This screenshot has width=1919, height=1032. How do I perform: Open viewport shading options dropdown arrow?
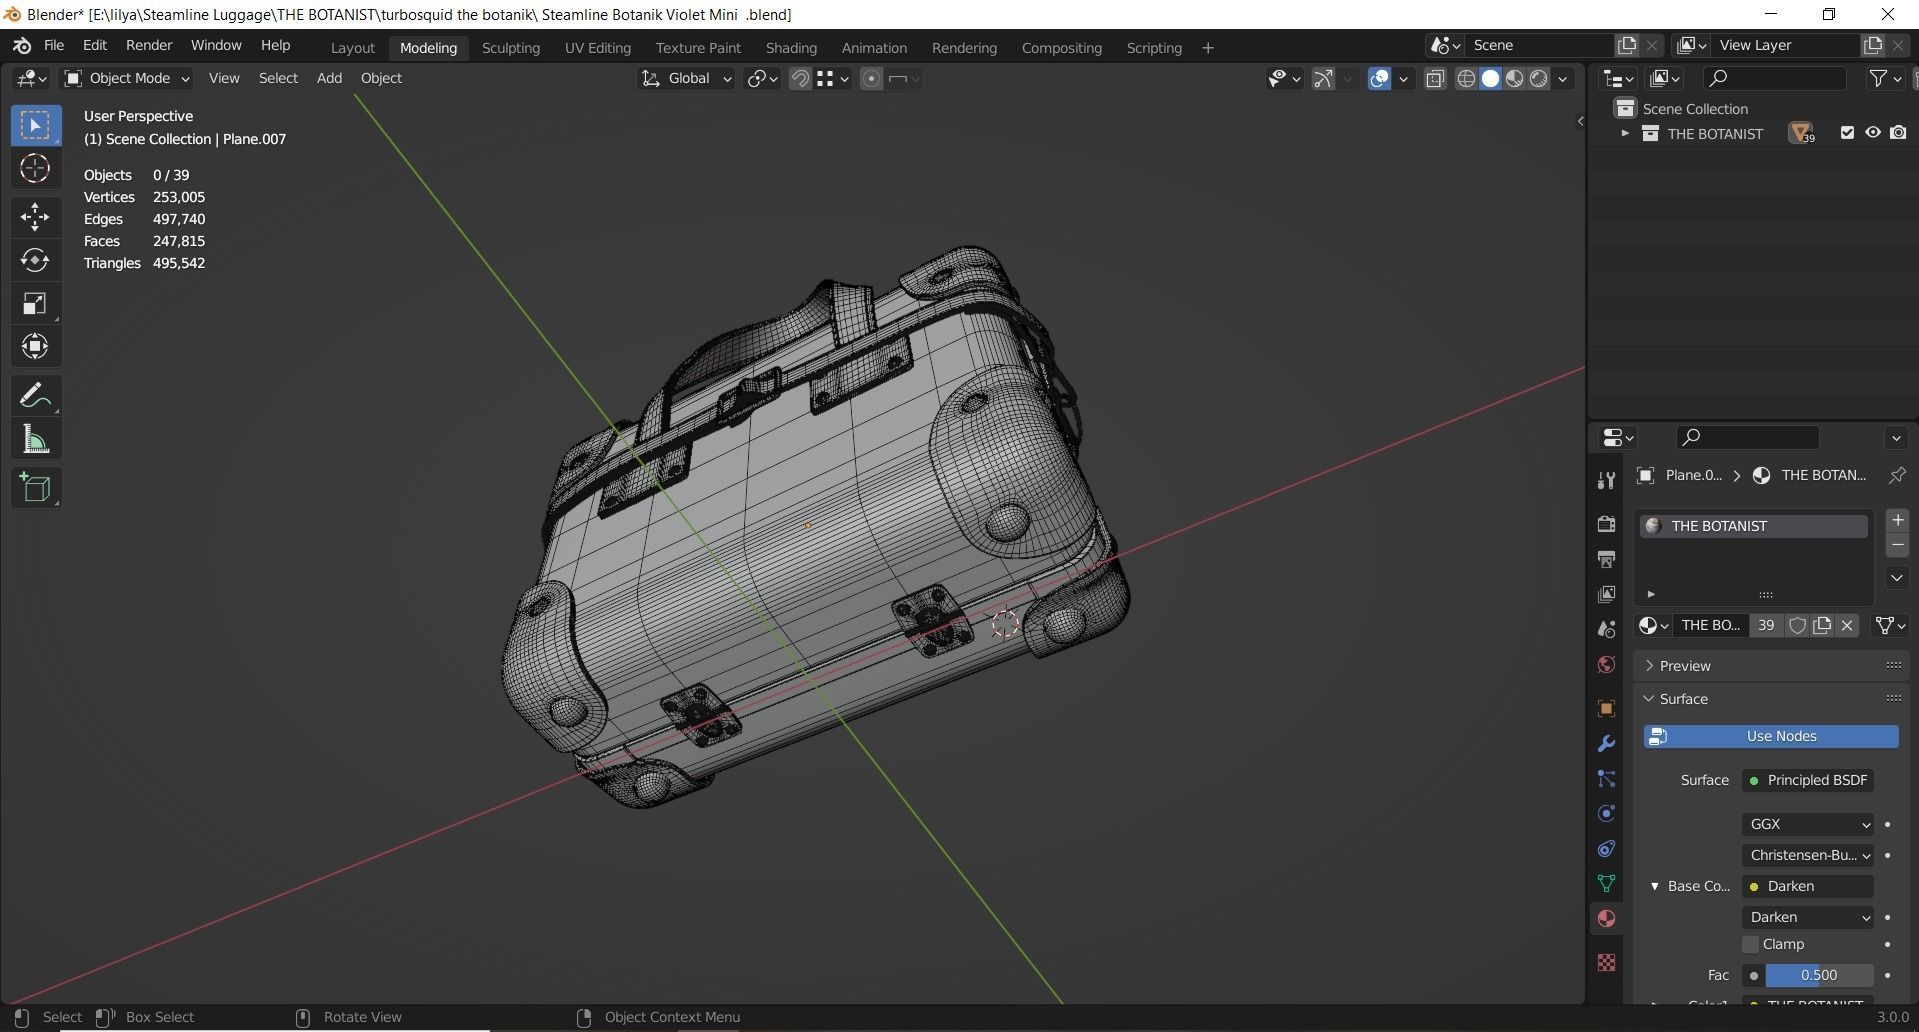(x=1563, y=79)
